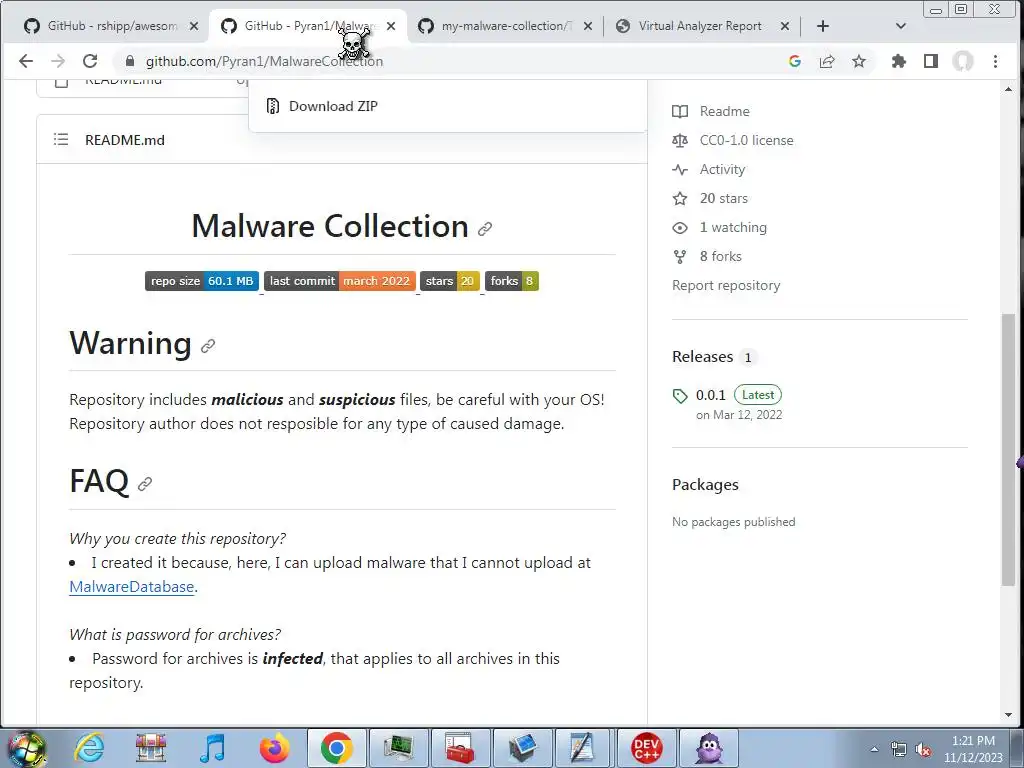Close the Virtual Analyzer Report tab
The image size is (1024, 768).
(785, 26)
